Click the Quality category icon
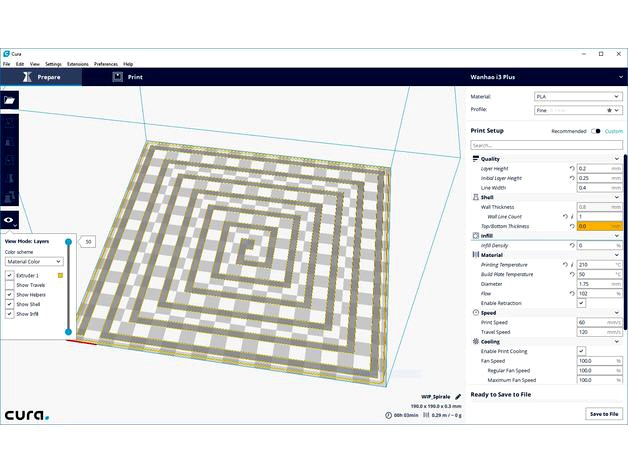The image size is (628, 472). coord(476,159)
